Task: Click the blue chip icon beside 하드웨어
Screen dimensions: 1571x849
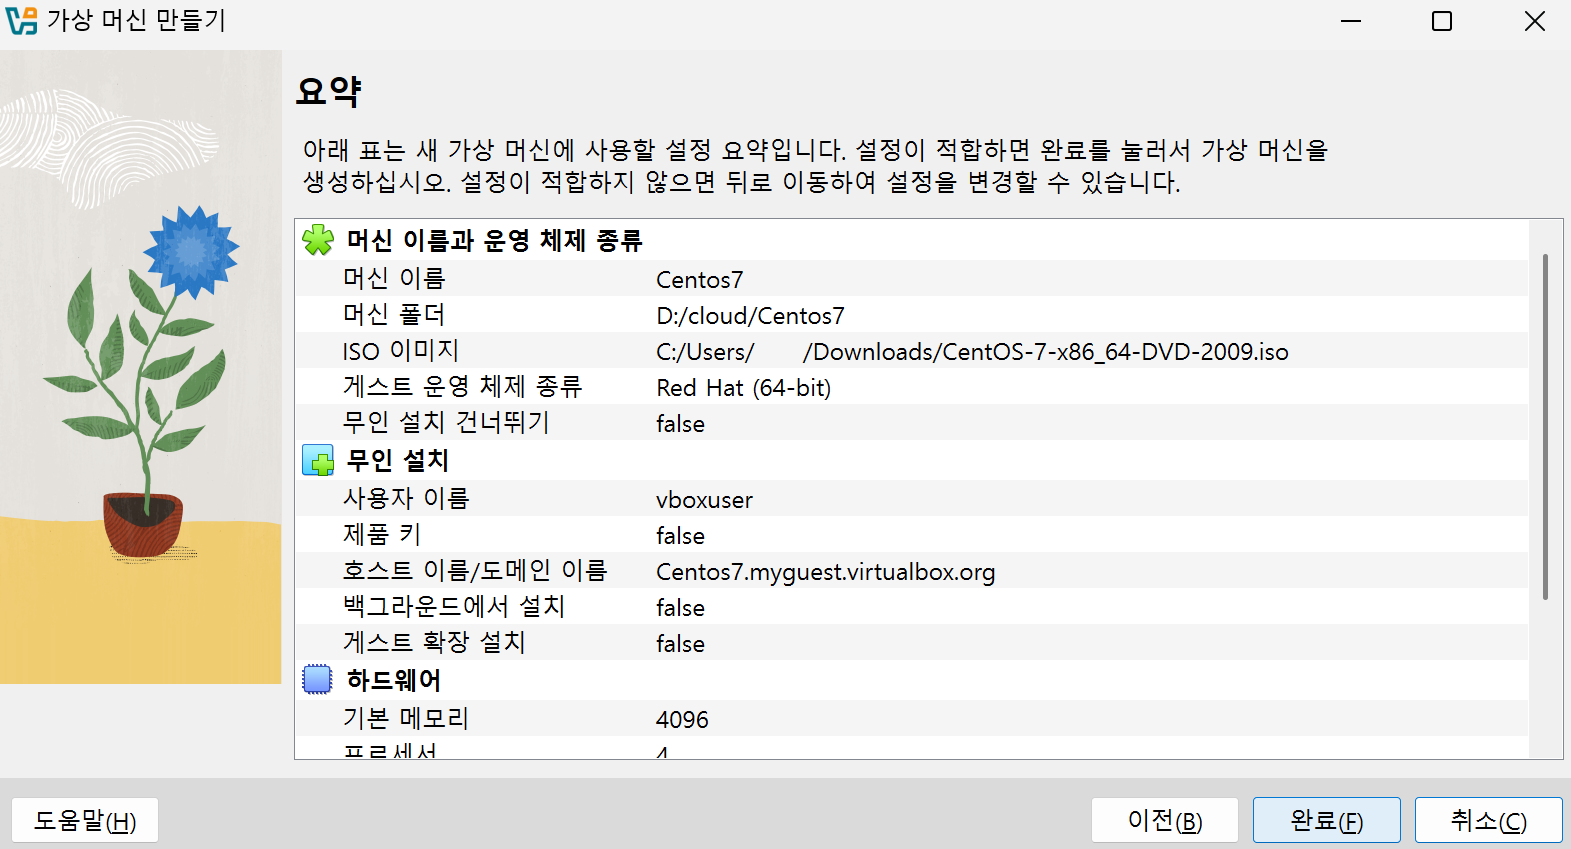Action: click(318, 680)
